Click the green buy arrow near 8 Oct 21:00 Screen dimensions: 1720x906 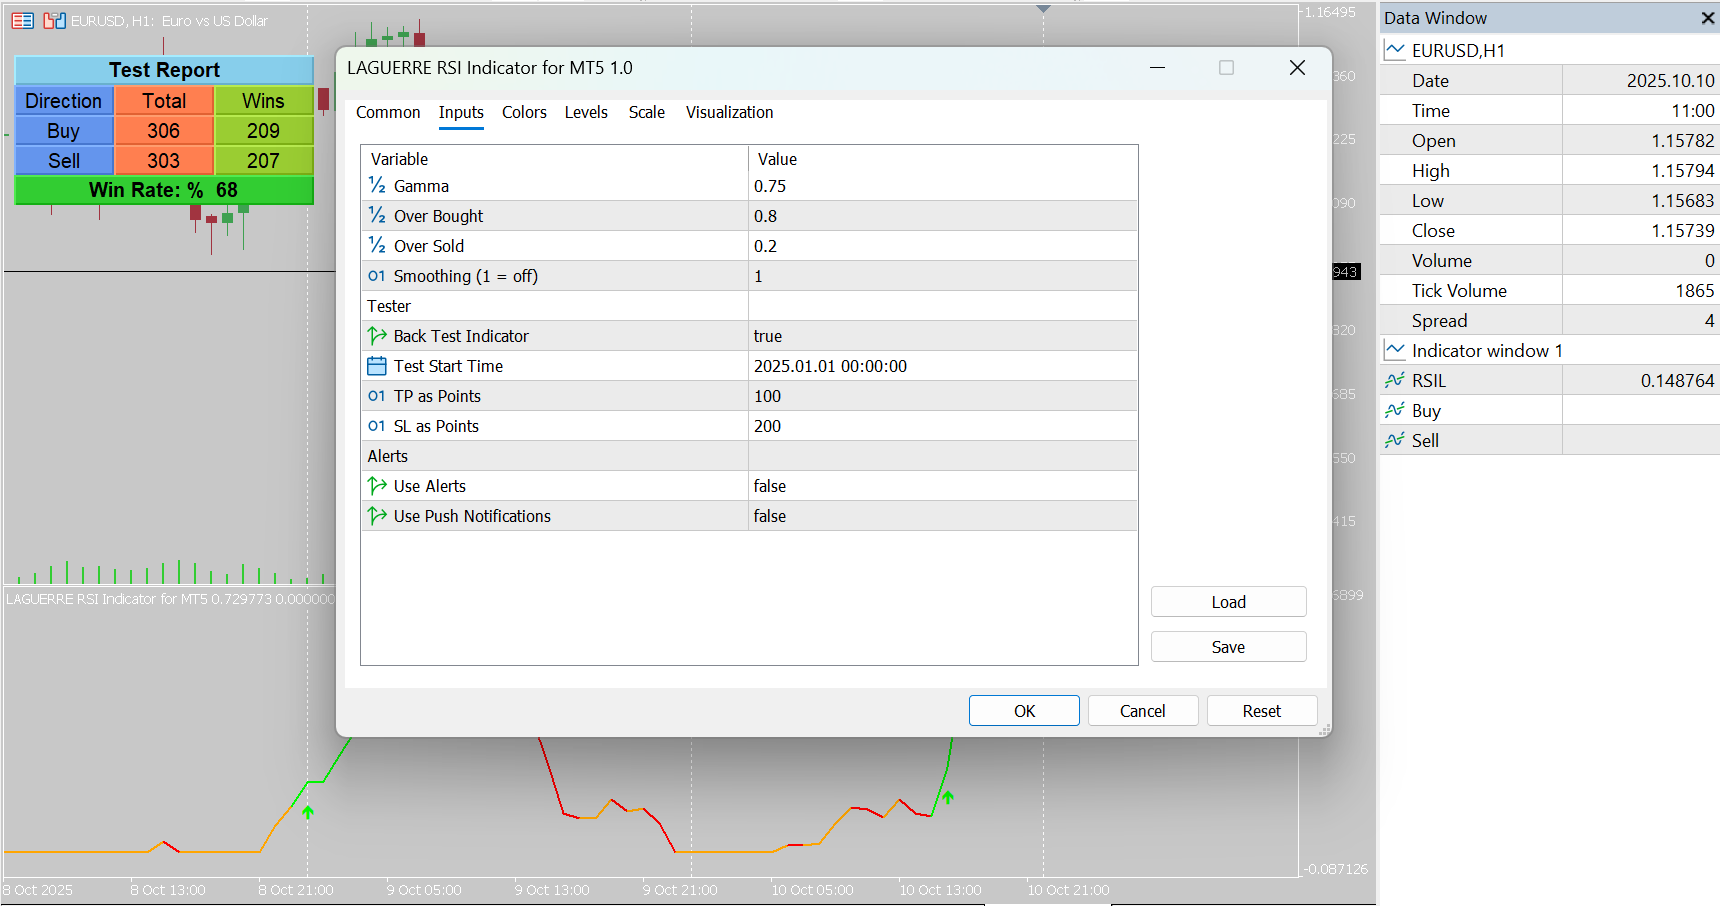click(308, 812)
